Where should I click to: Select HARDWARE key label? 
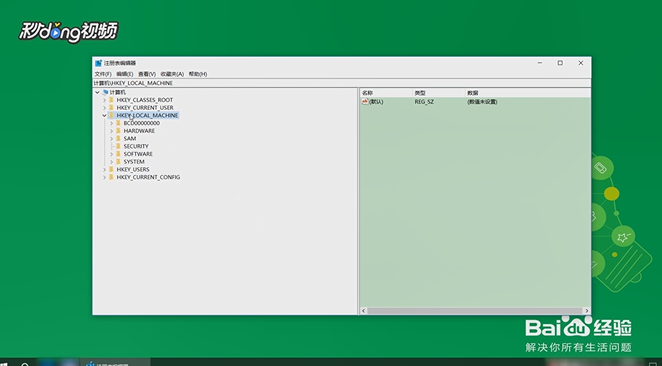[x=139, y=131]
